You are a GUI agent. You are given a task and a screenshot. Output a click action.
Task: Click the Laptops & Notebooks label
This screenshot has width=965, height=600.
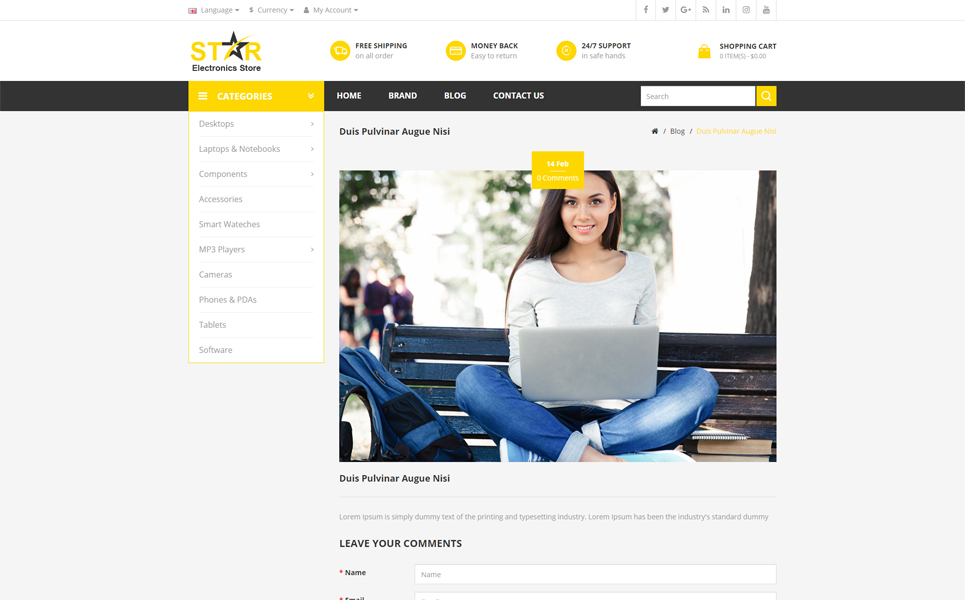(x=239, y=149)
